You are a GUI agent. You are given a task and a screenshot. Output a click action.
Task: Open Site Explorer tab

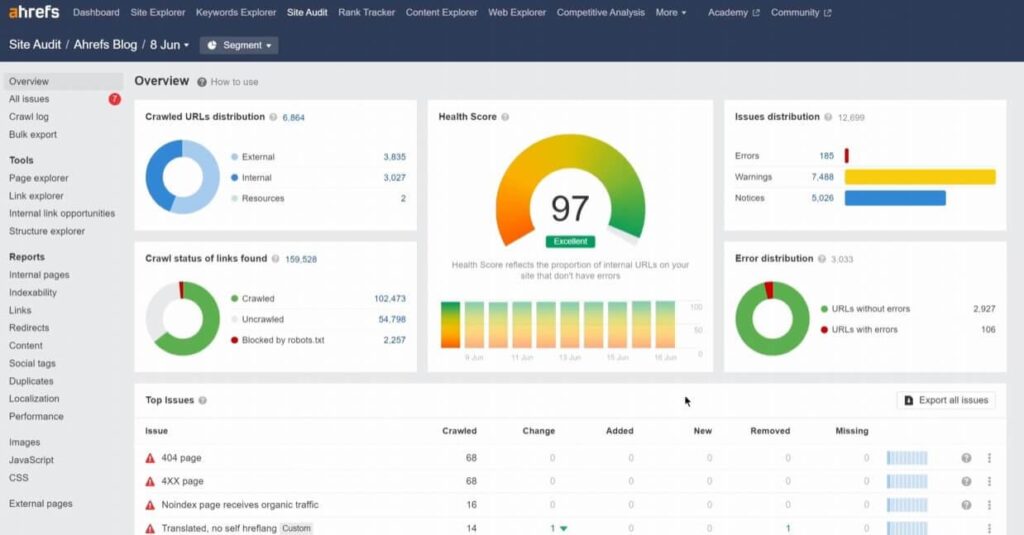[x=157, y=12]
